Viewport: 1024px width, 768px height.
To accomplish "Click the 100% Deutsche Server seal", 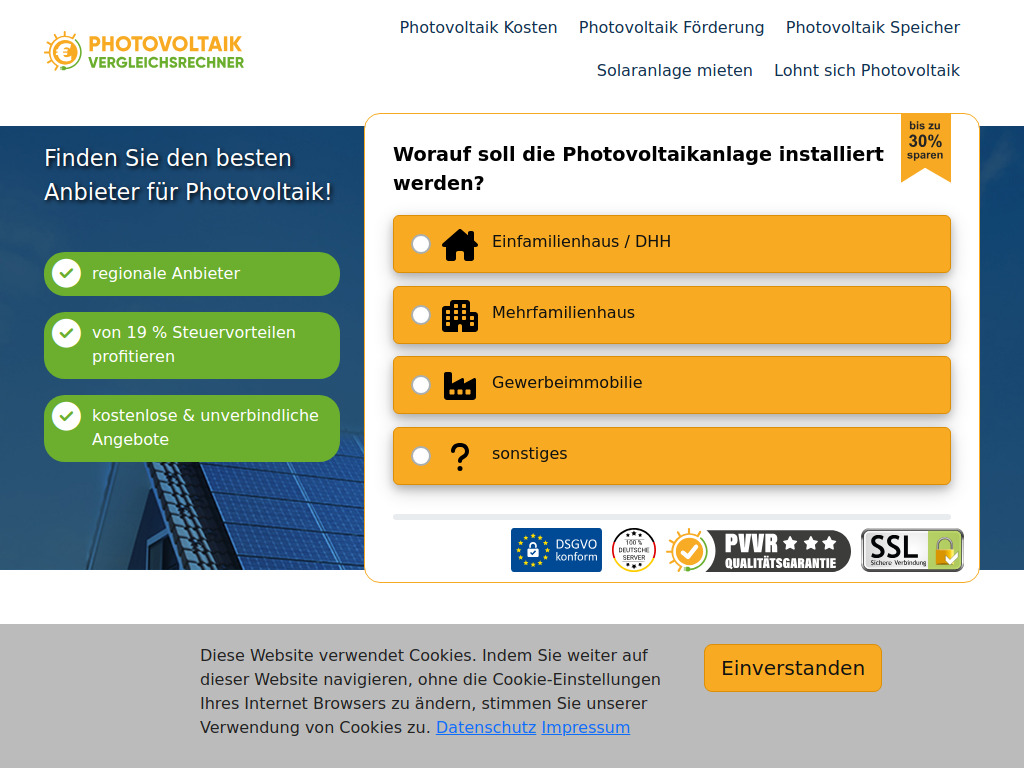I will click(x=633, y=550).
